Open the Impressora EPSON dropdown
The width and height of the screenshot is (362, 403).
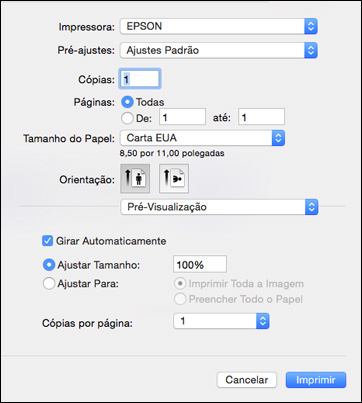coord(219,26)
